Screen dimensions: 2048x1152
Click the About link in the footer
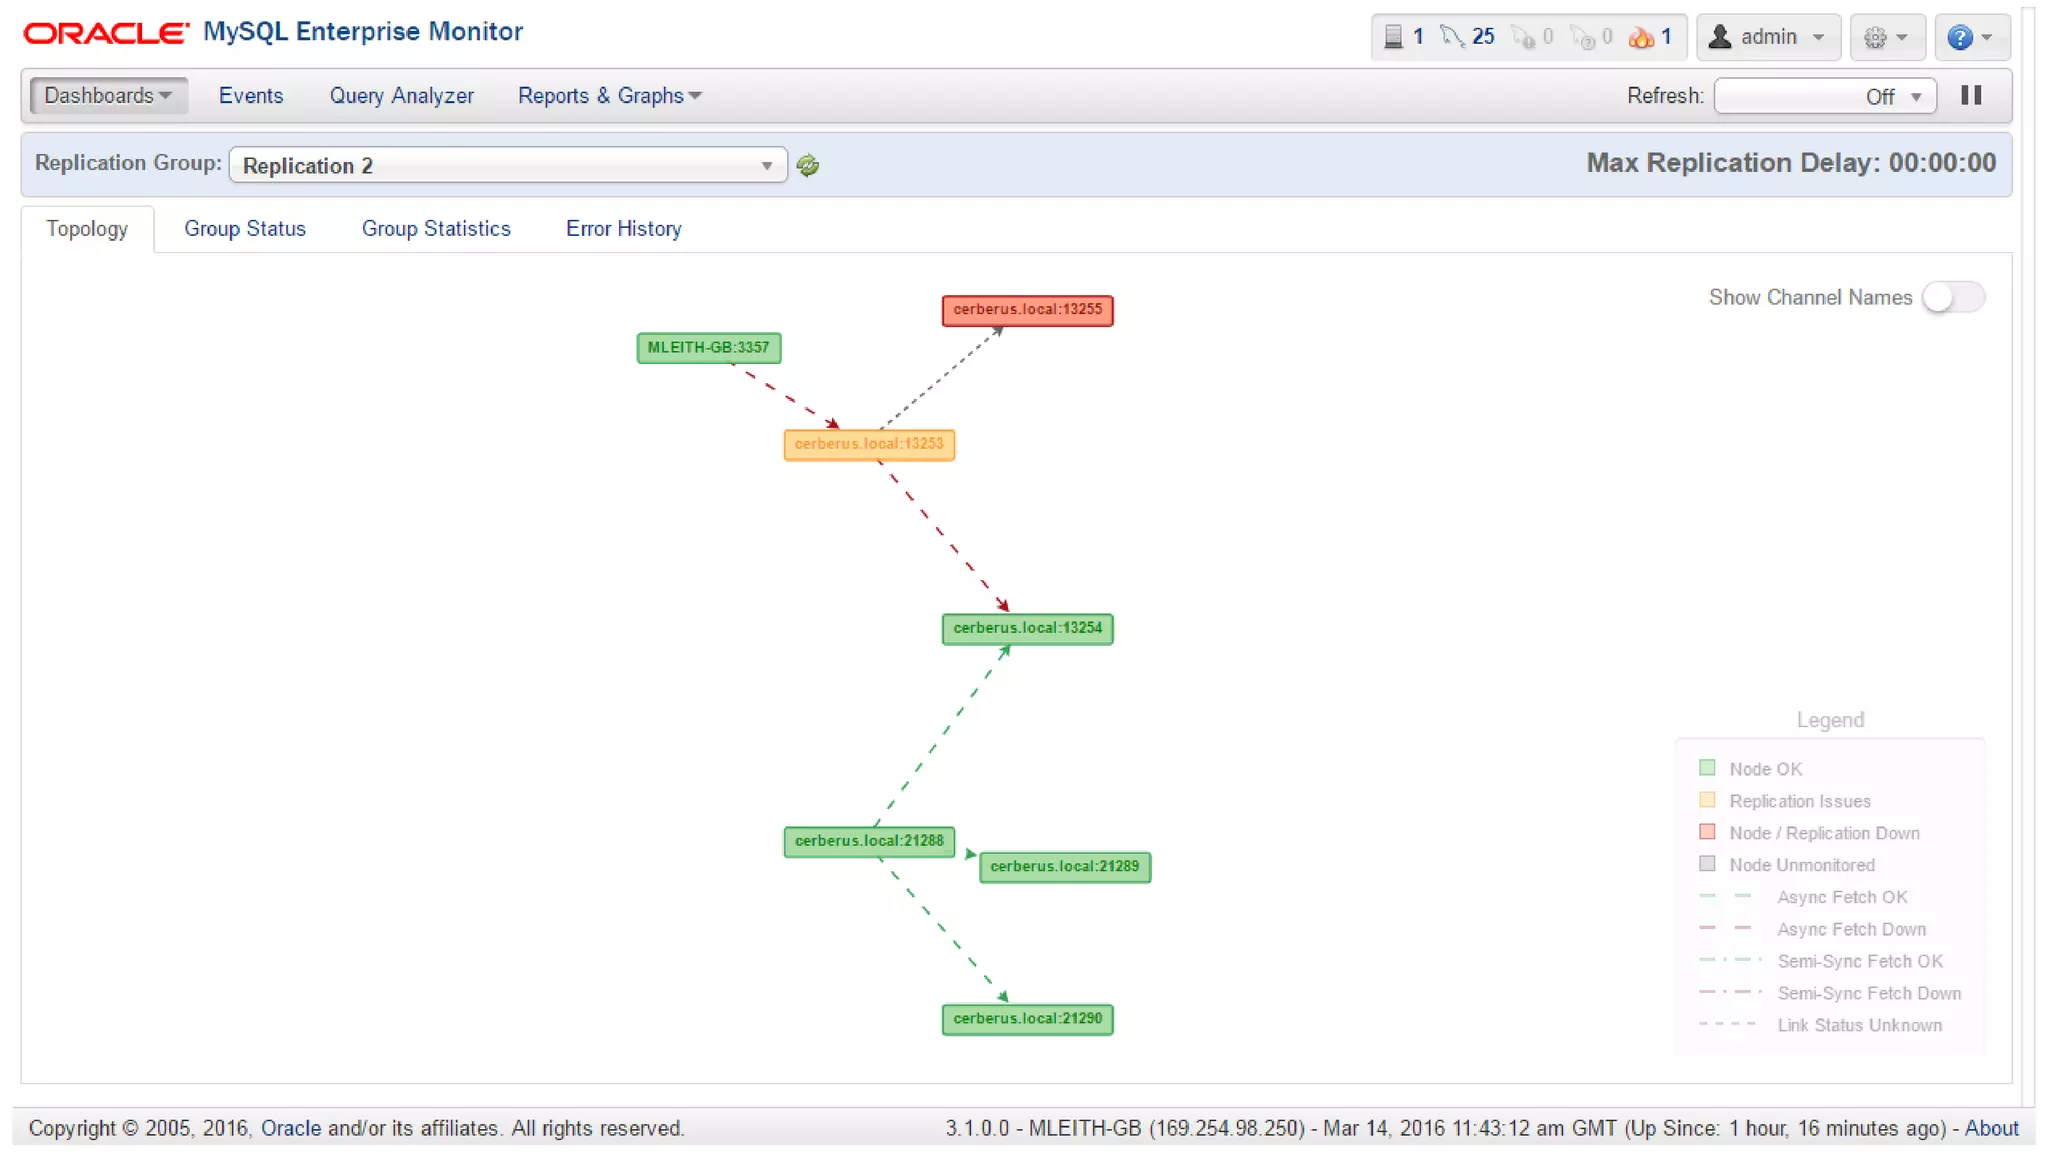click(x=1991, y=1128)
